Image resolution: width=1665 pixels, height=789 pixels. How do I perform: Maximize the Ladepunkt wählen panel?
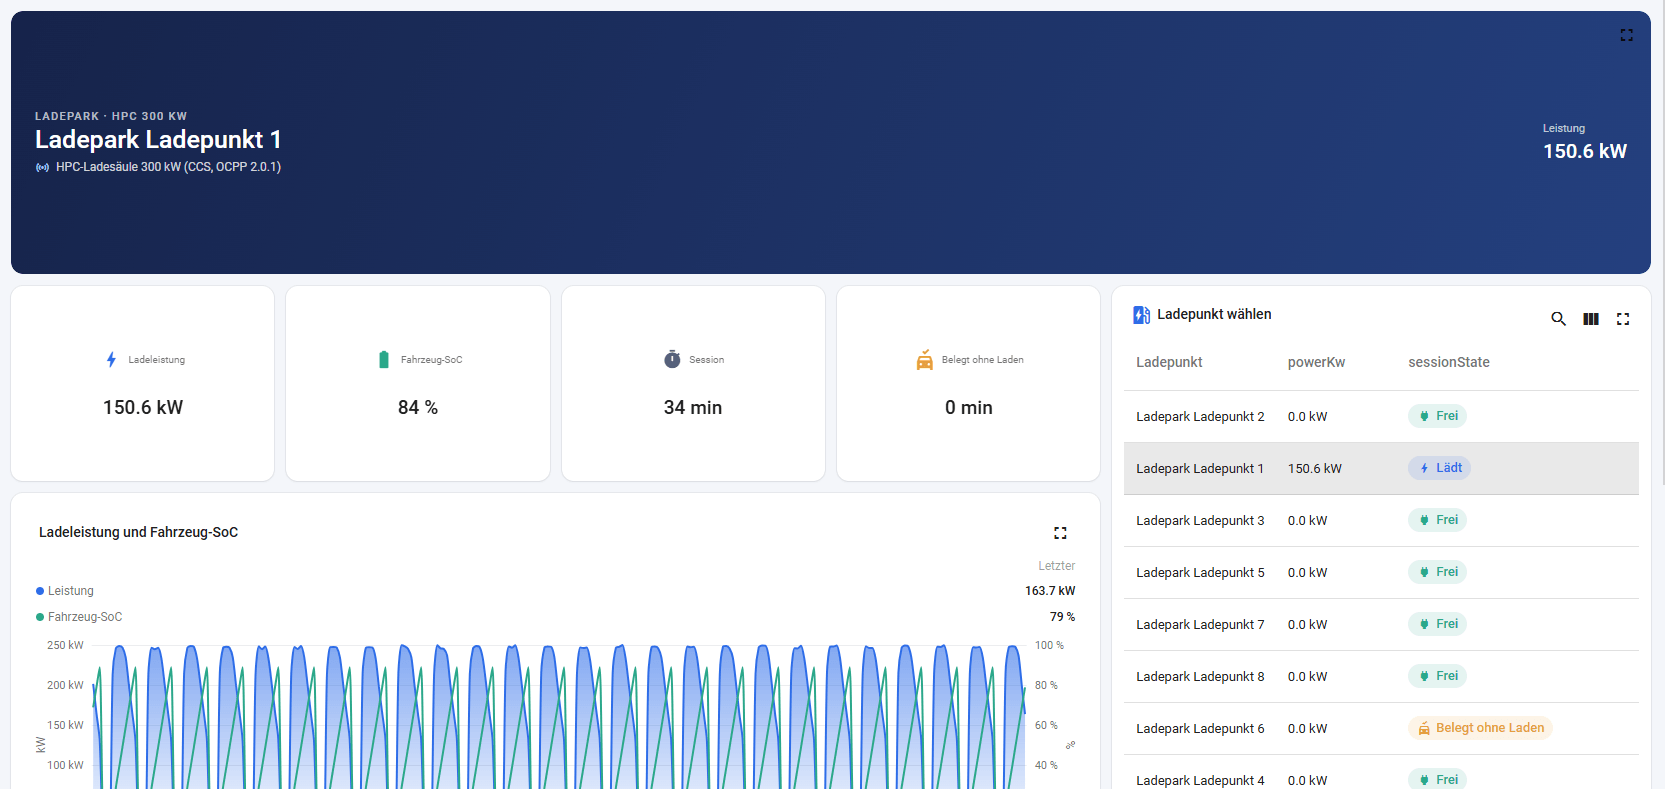pos(1623,319)
